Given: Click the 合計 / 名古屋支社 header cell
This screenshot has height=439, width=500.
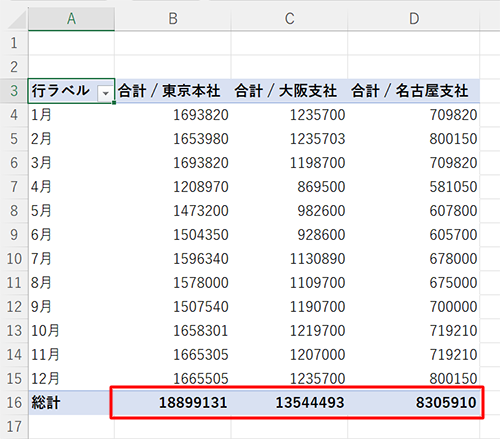Looking at the screenshot, I should pos(414,91).
